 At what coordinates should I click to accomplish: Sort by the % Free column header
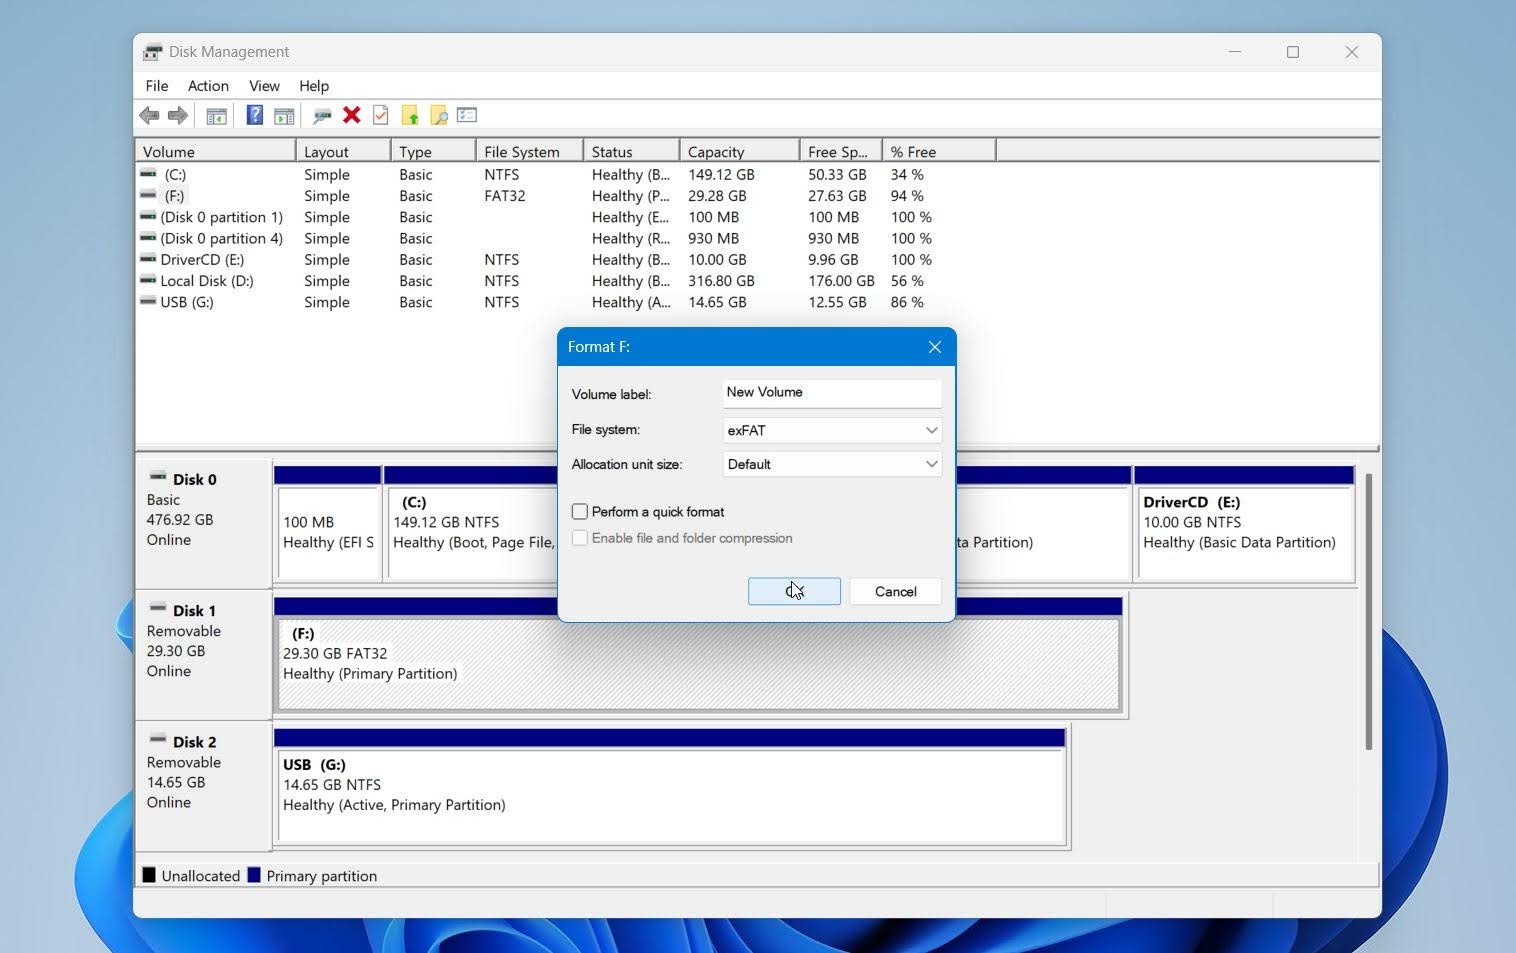pos(939,151)
